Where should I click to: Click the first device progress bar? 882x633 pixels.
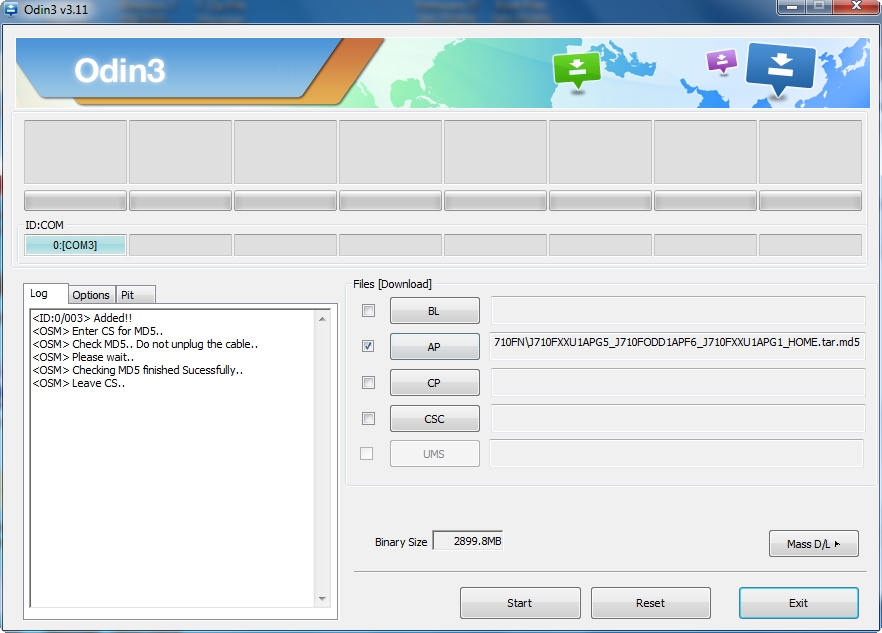coord(75,201)
